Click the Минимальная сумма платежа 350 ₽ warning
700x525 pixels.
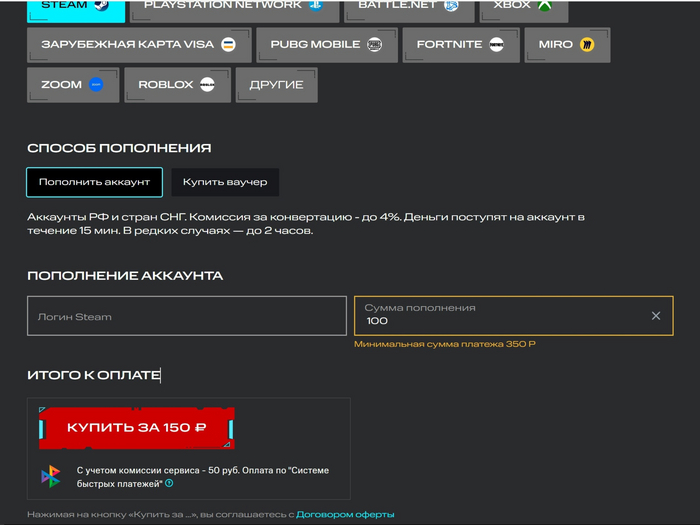(x=445, y=344)
